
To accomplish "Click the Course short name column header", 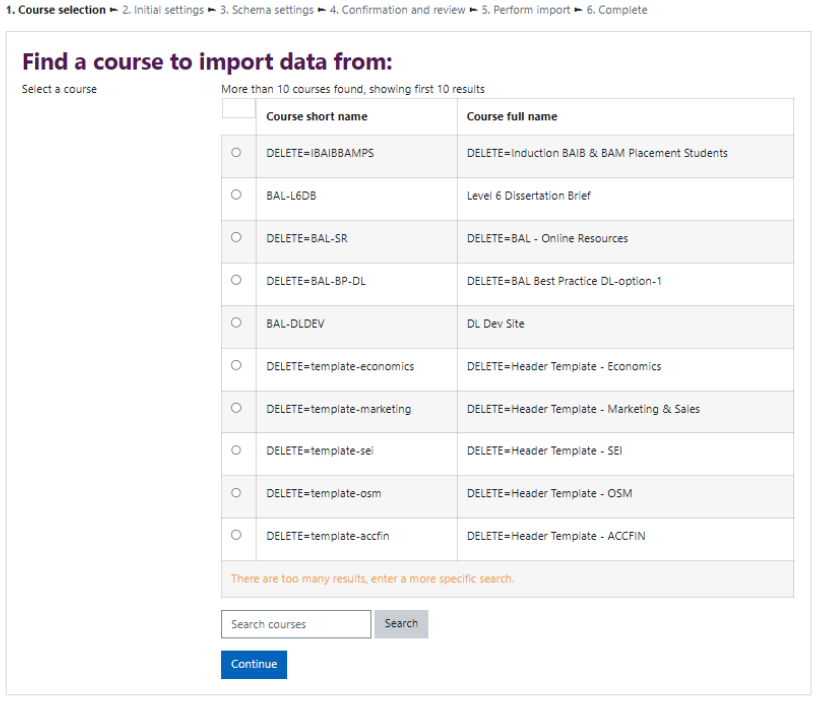I will click(317, 116).
